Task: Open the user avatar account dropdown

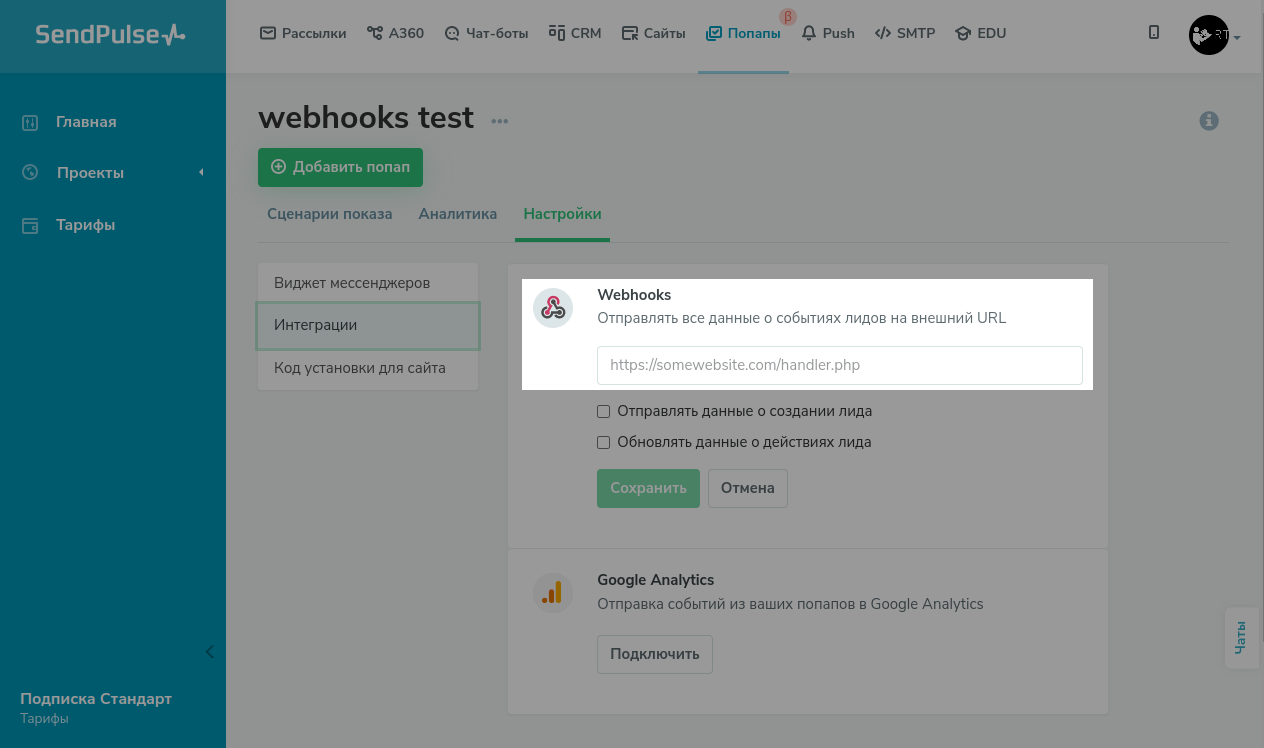Action: [1214, 36]
